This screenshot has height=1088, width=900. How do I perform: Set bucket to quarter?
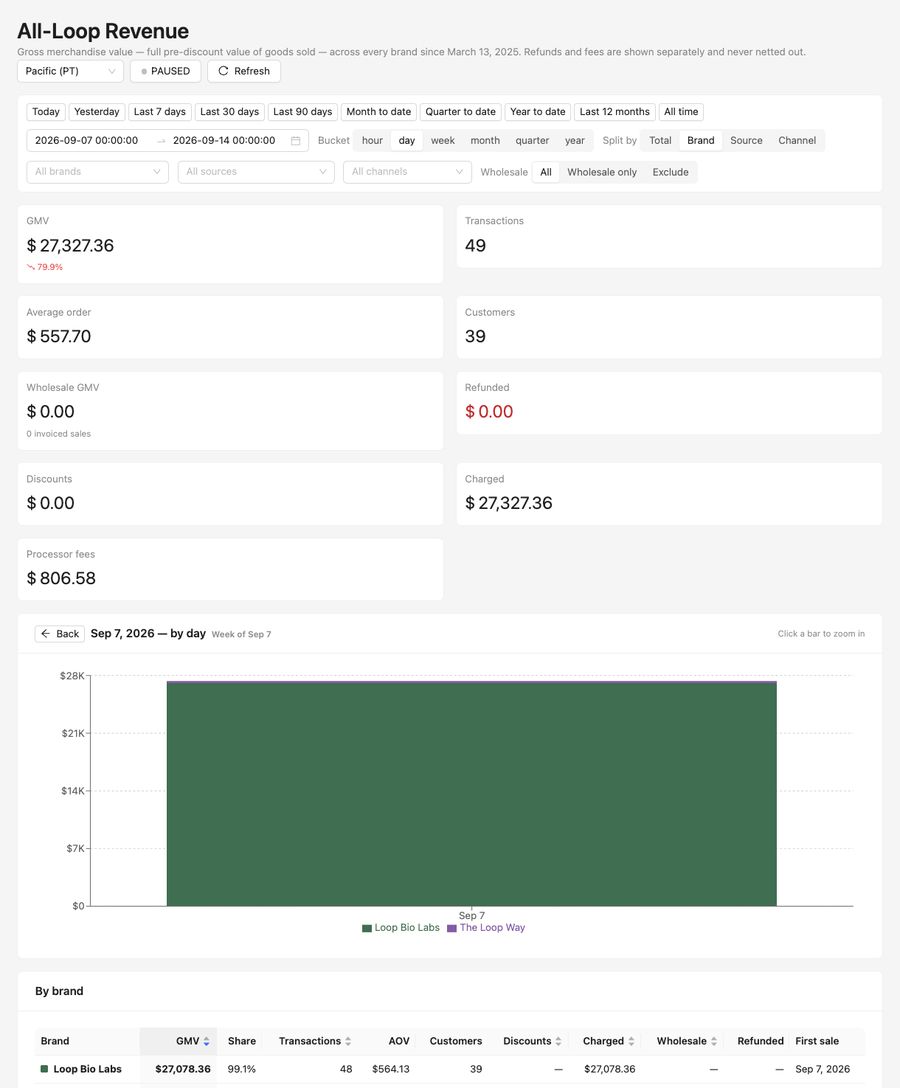tap(532, 140)
